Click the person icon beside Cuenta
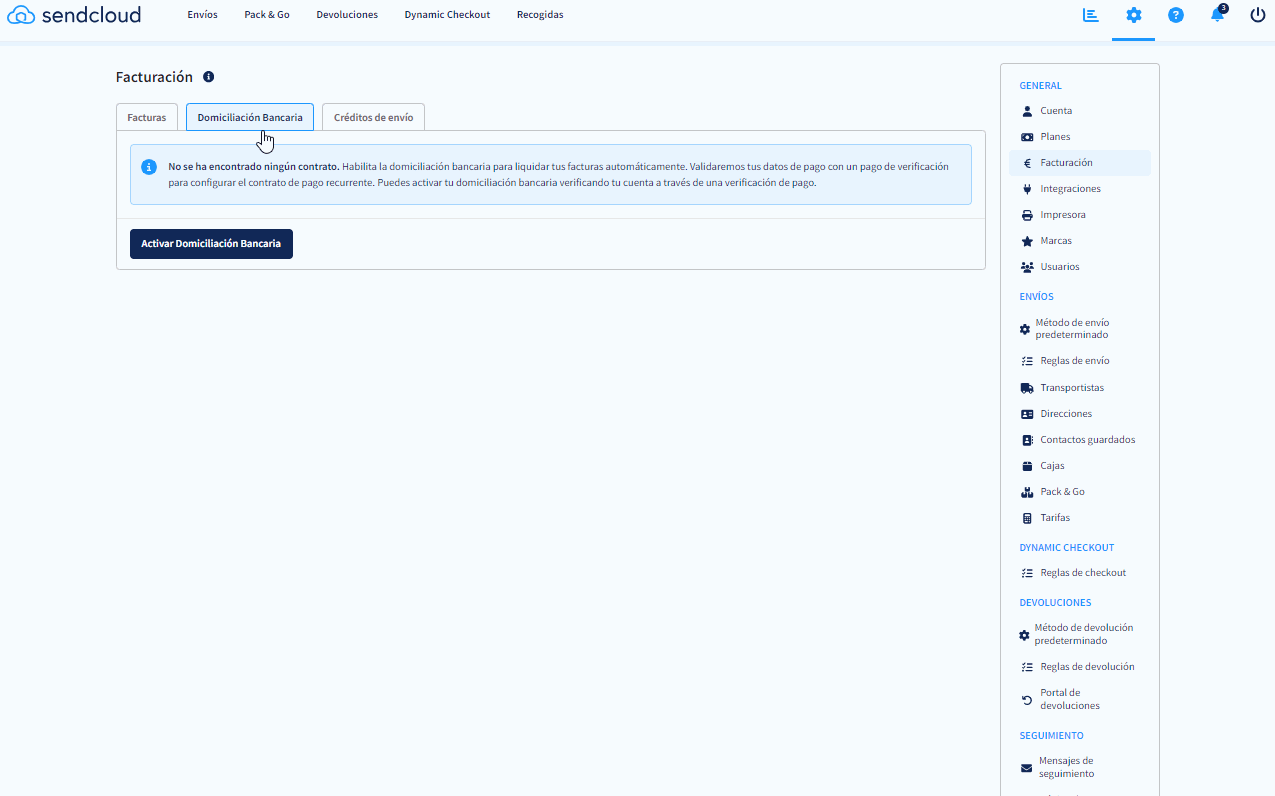The height and width of the screenshot is (796, 1275). click(1027, 111)
